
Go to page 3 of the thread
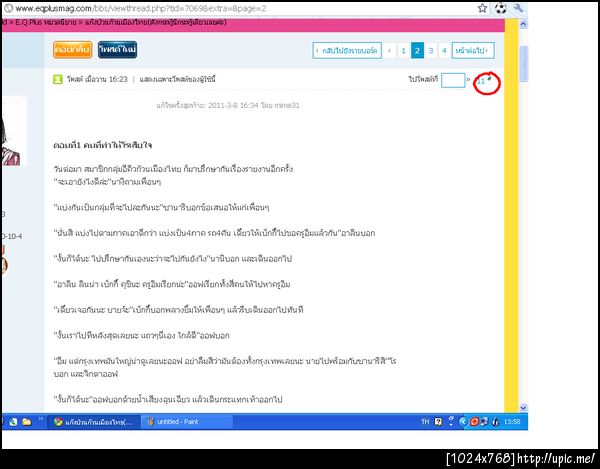point(431,50)
